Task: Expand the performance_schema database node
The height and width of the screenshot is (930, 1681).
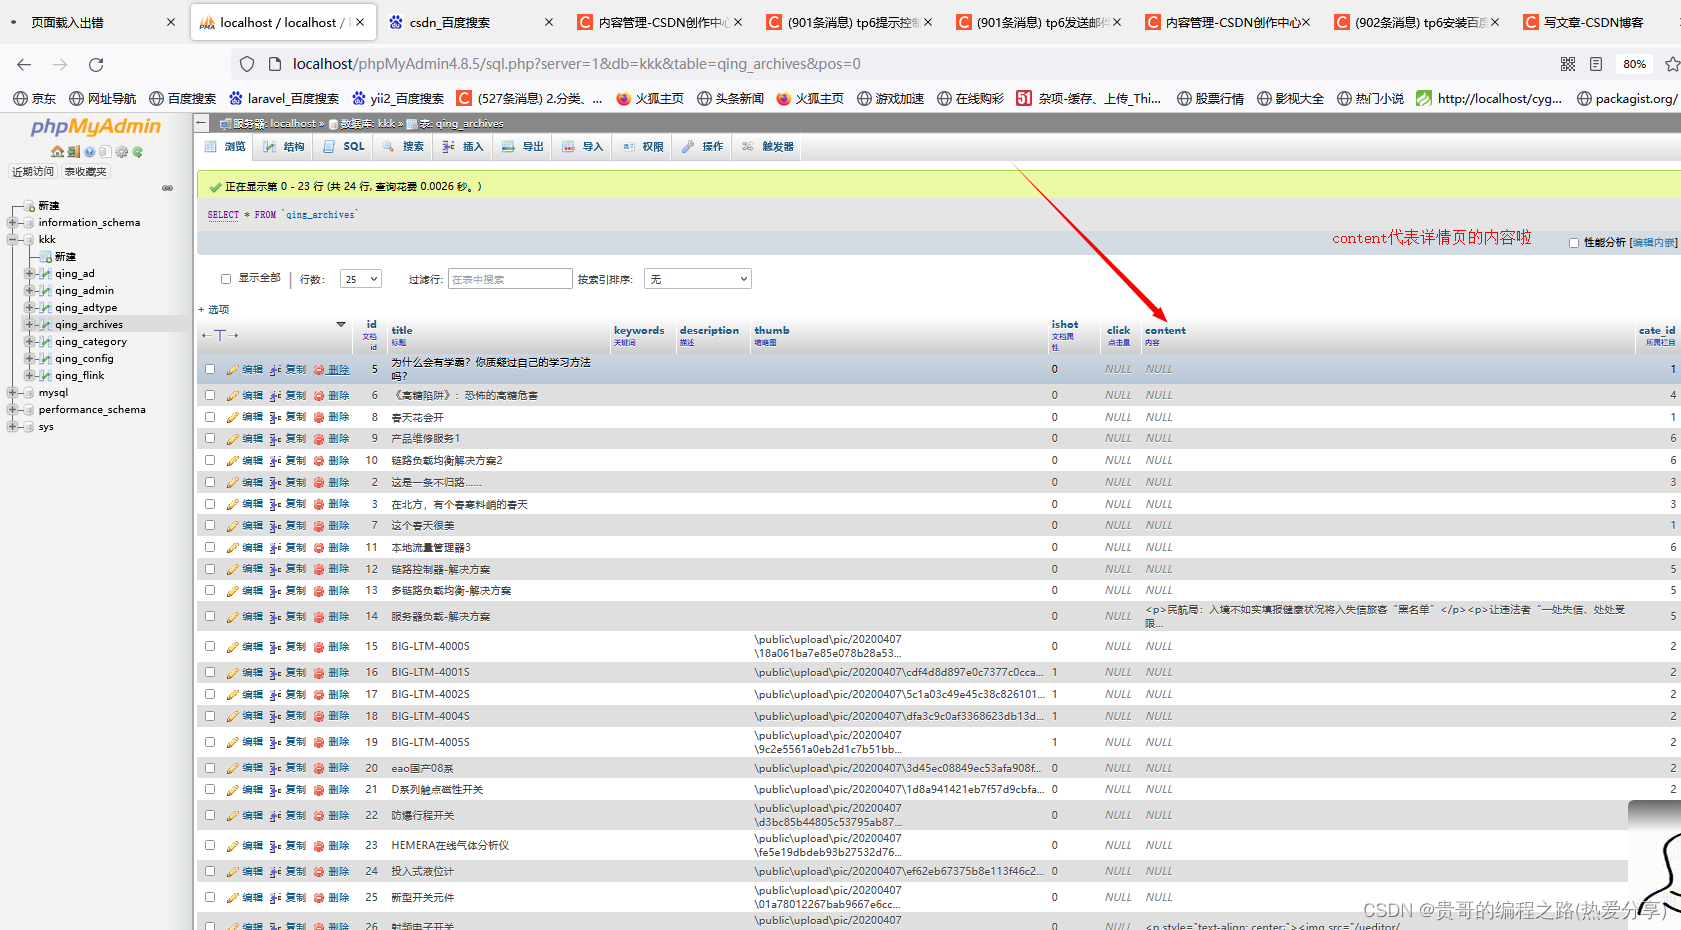Action: [x=12, y=410]
